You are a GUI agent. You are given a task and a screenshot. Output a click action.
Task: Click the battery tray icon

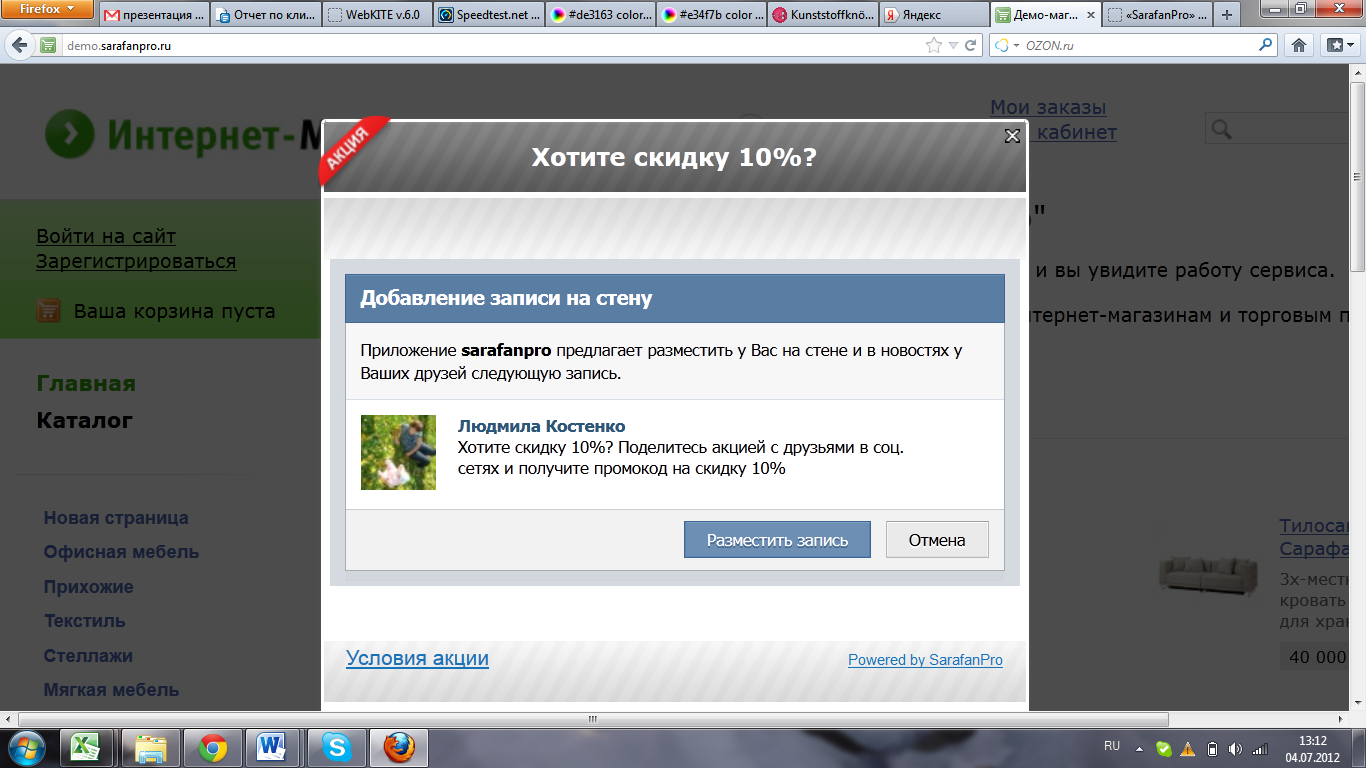tap(1212, 748)
